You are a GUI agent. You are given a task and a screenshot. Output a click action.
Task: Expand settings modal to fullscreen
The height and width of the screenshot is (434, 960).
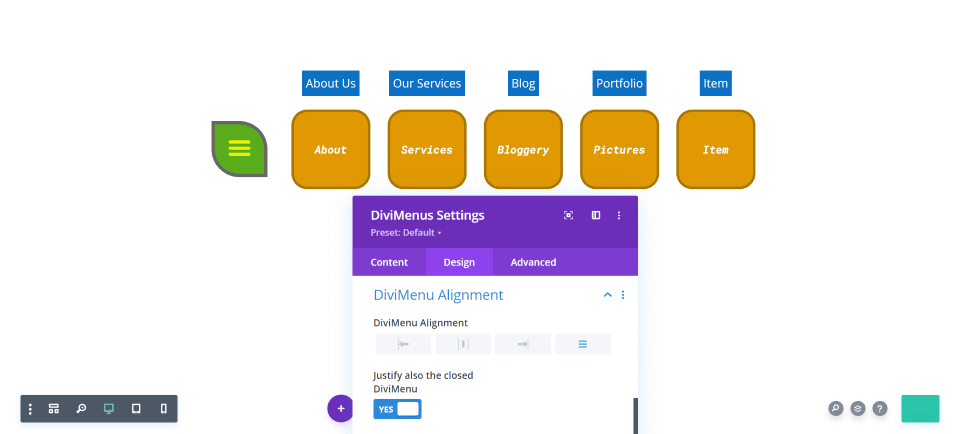point(568,215)
